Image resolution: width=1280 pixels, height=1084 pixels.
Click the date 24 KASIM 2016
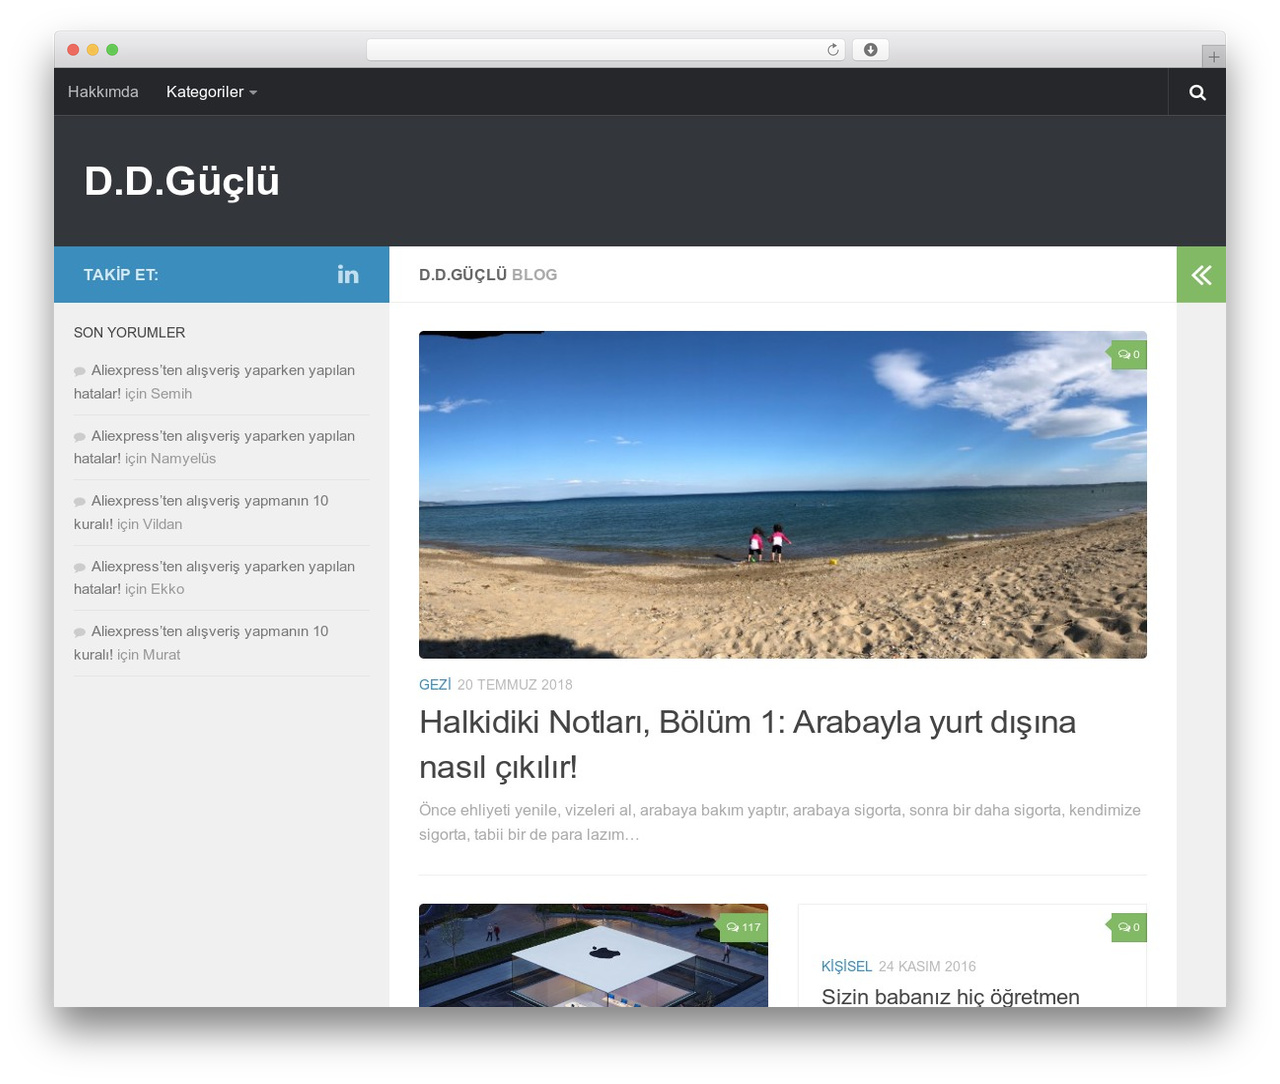point(927,967)
